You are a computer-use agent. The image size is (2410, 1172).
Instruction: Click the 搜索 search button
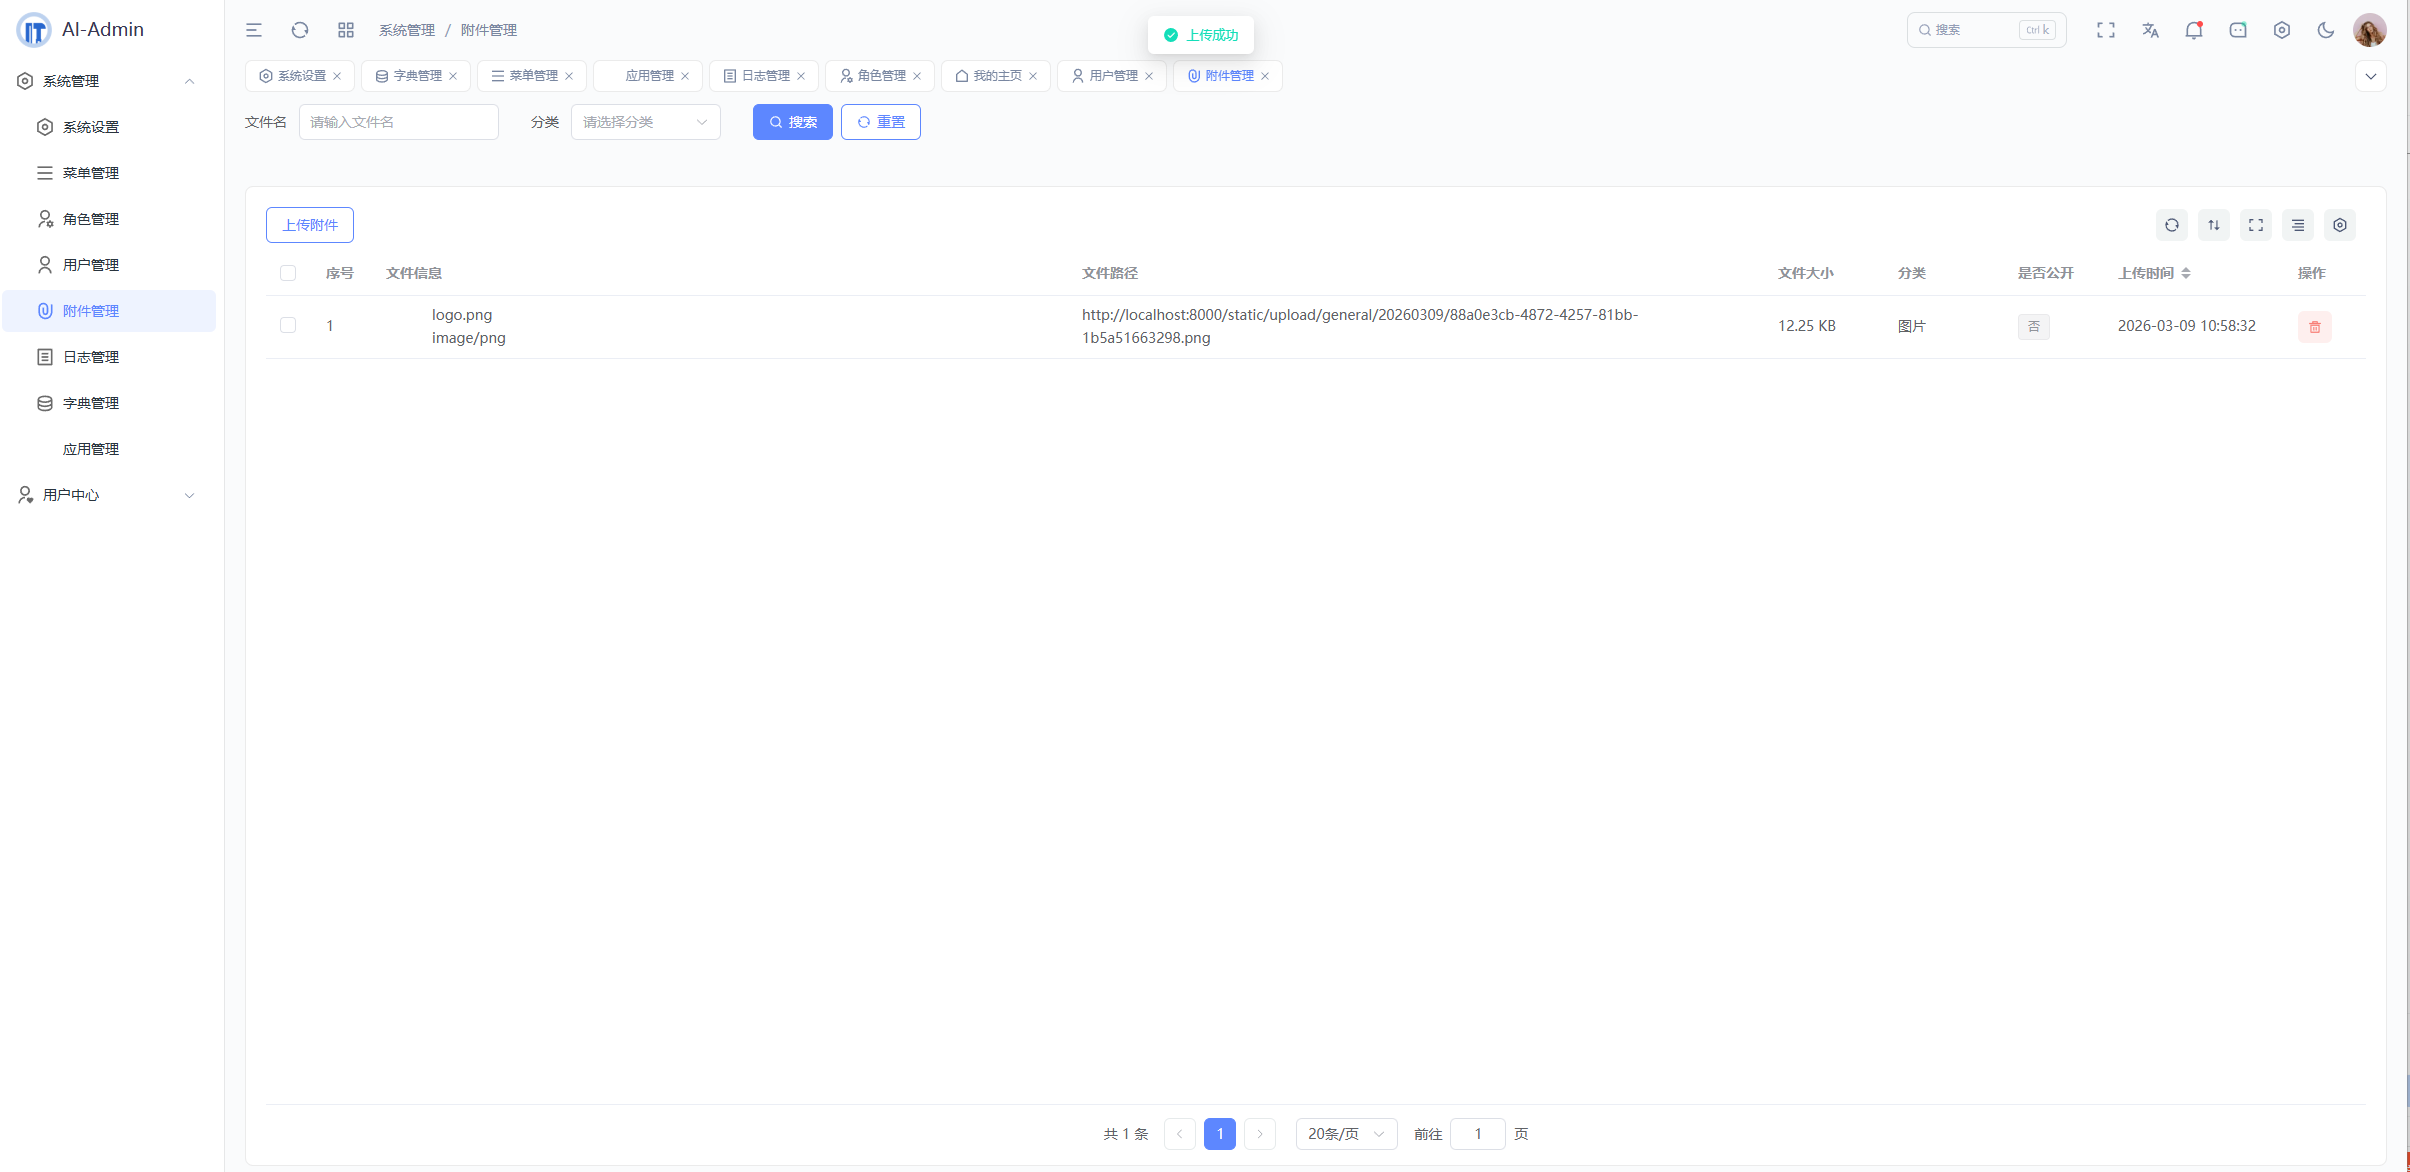click(x=793, y=122)
